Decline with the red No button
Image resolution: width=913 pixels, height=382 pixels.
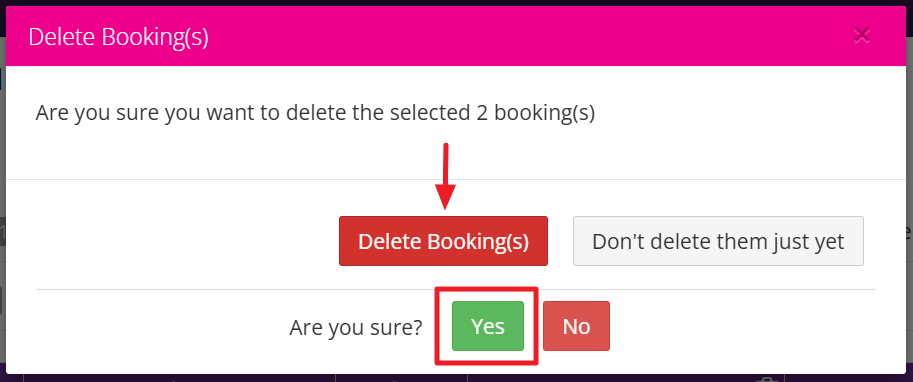pos(576,326)
